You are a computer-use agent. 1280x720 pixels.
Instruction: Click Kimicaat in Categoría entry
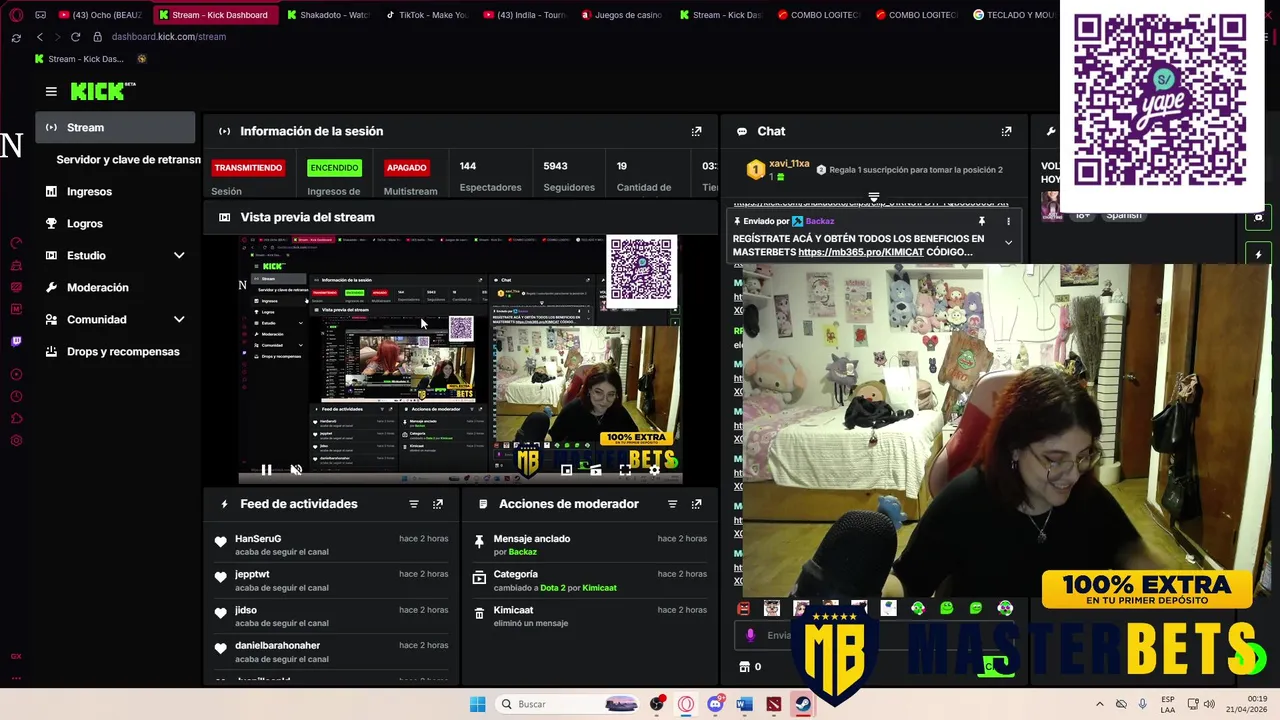tap(599, 588)
